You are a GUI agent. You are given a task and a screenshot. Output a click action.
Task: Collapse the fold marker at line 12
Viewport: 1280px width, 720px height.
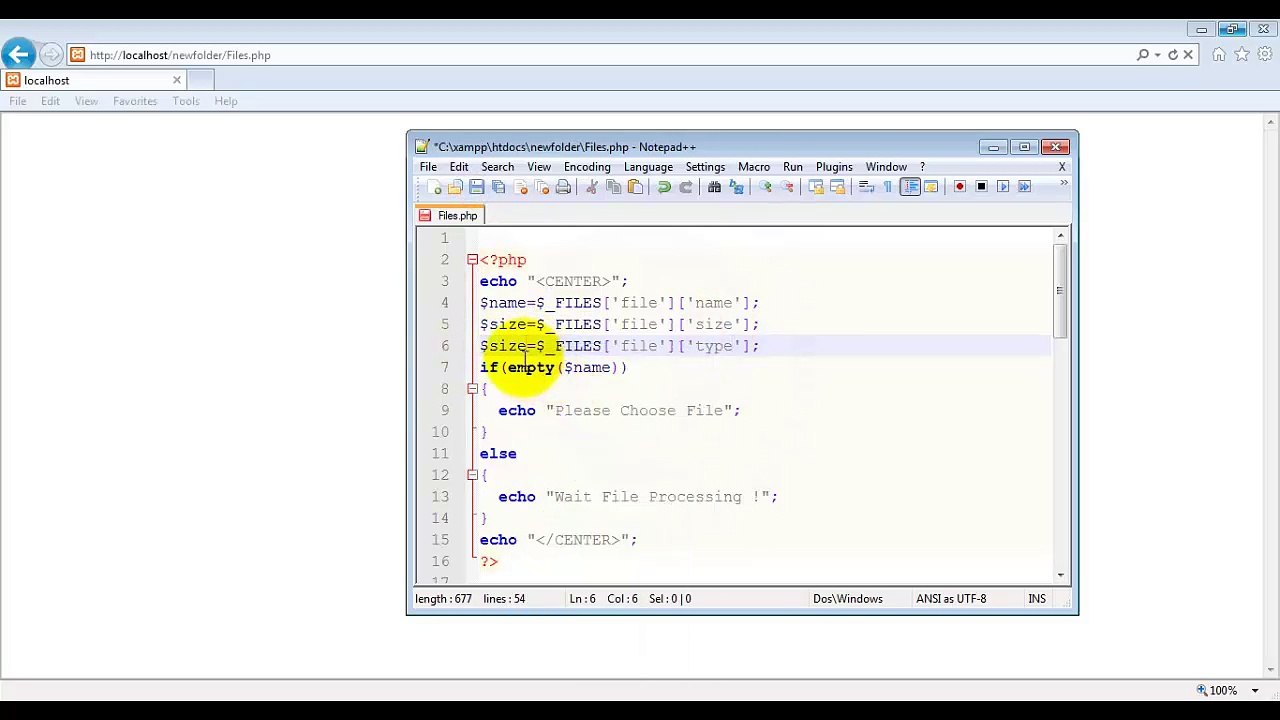point(472,475)
